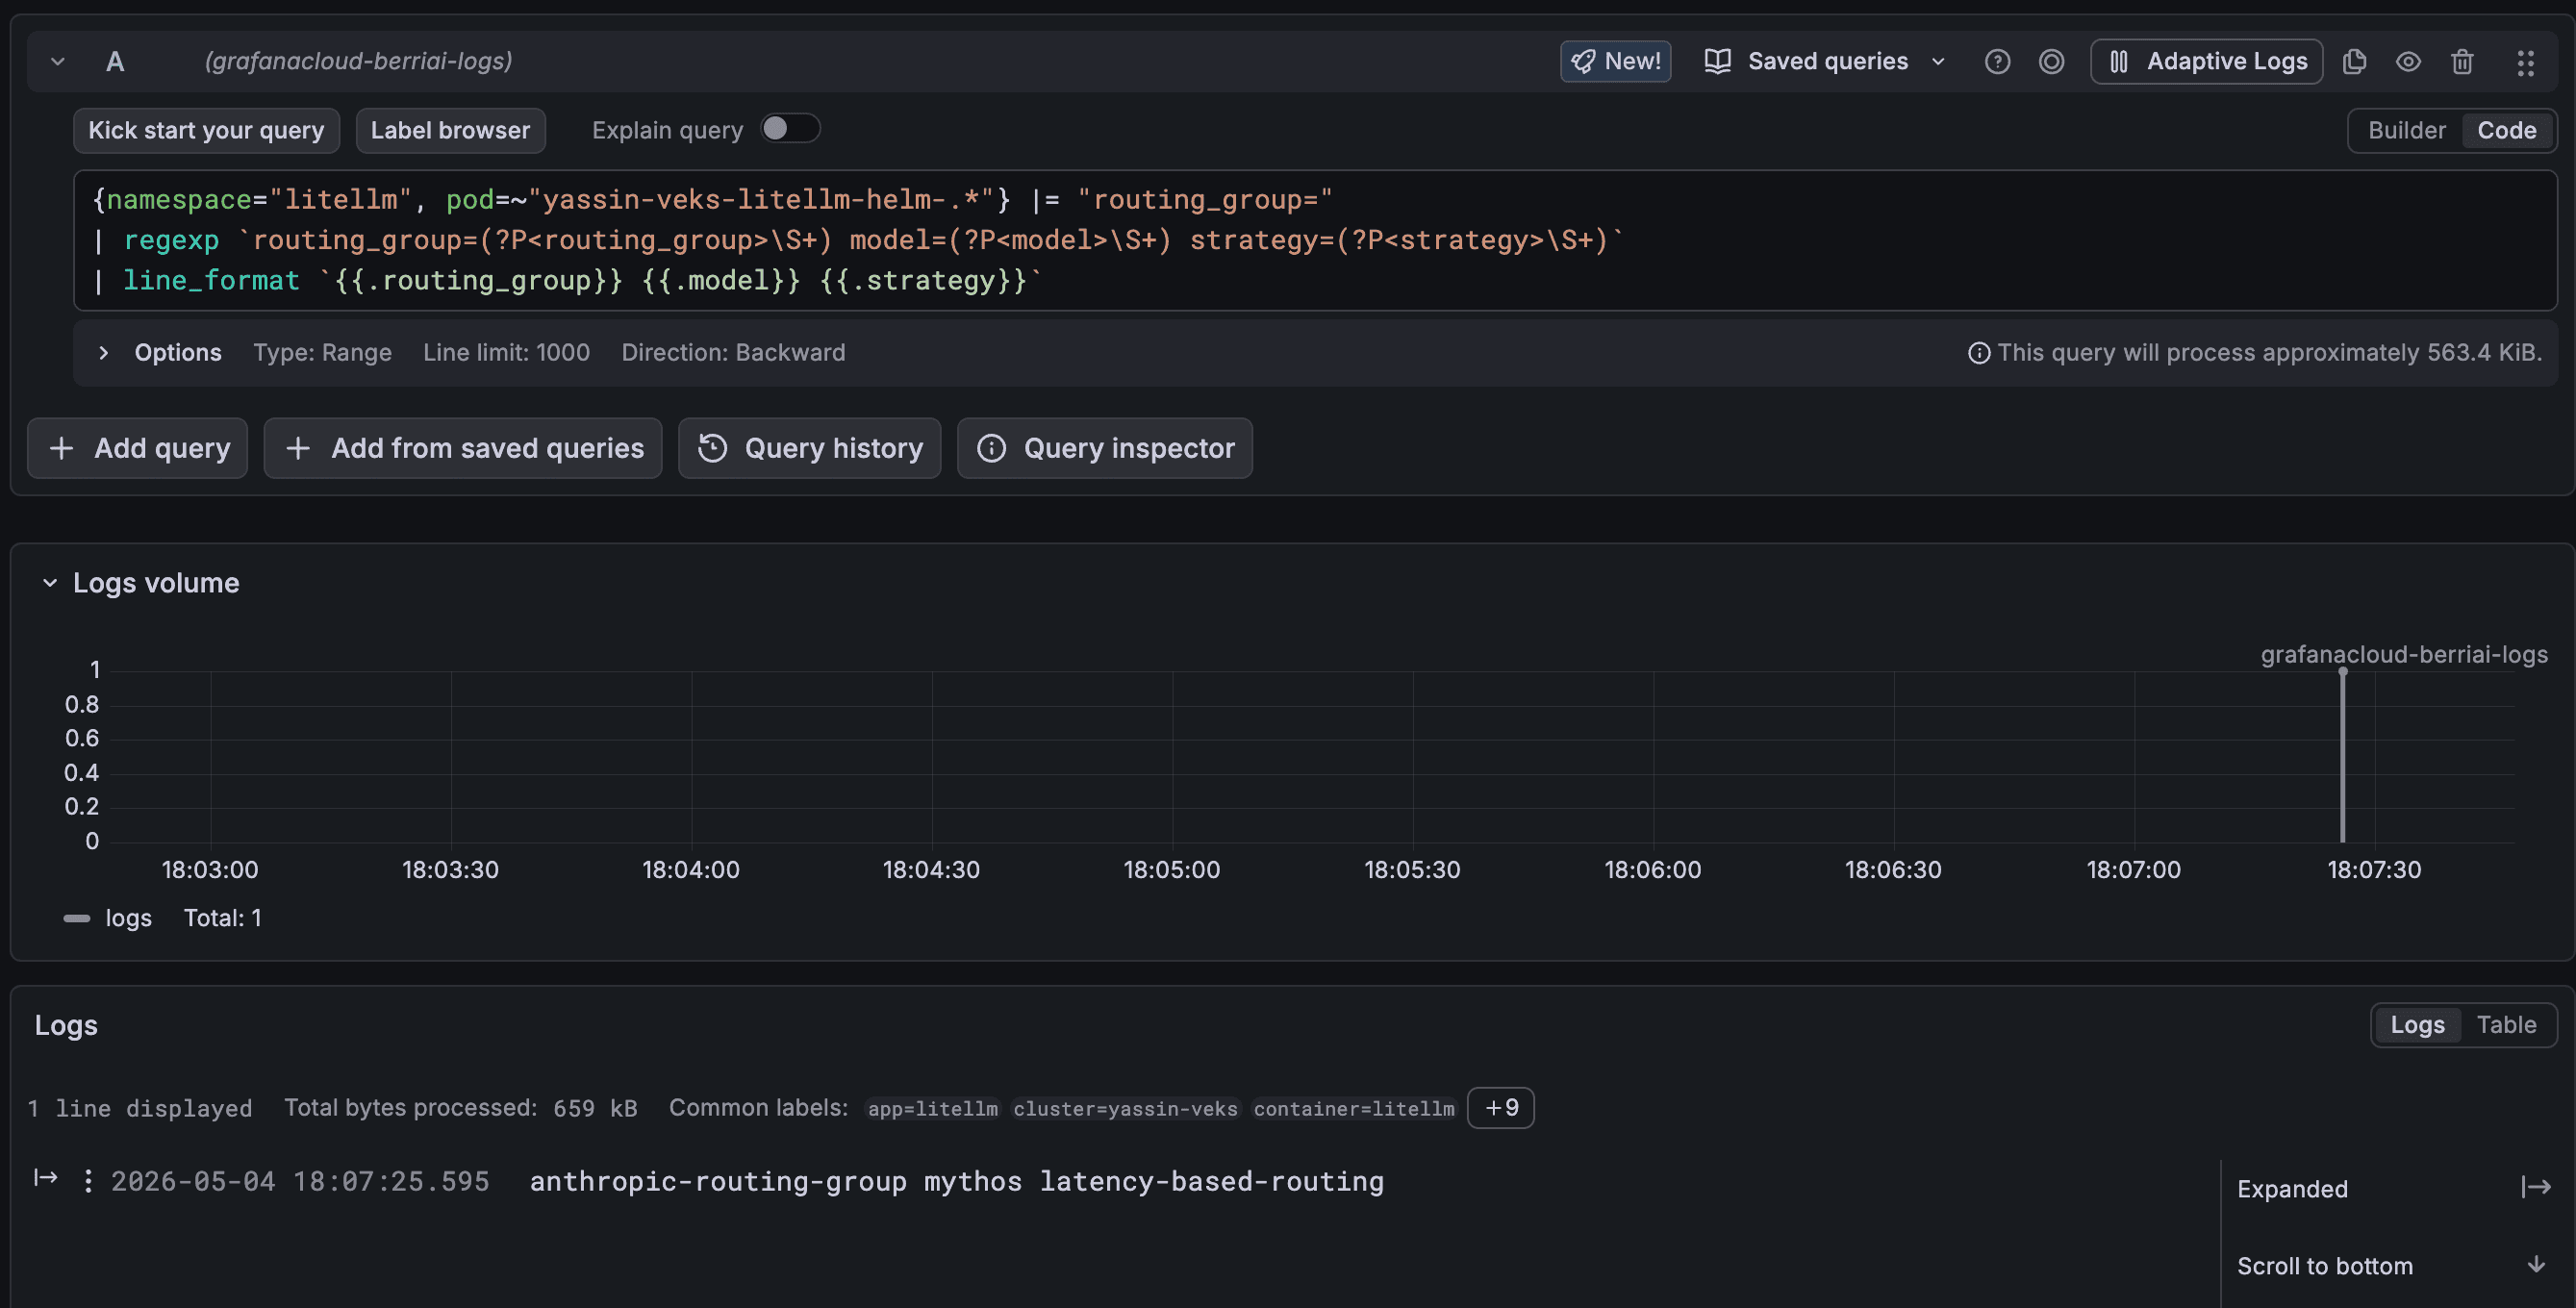
Task: Switch to Builder mode
Action: coord(2406,131)
